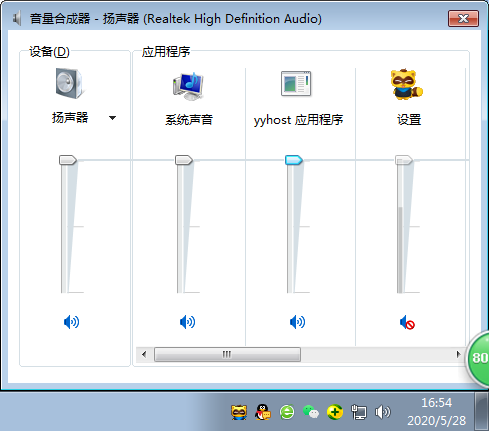Open the 360 Security green plus tray icon
The height and width of the screenshot is (431, 489).
335,412
